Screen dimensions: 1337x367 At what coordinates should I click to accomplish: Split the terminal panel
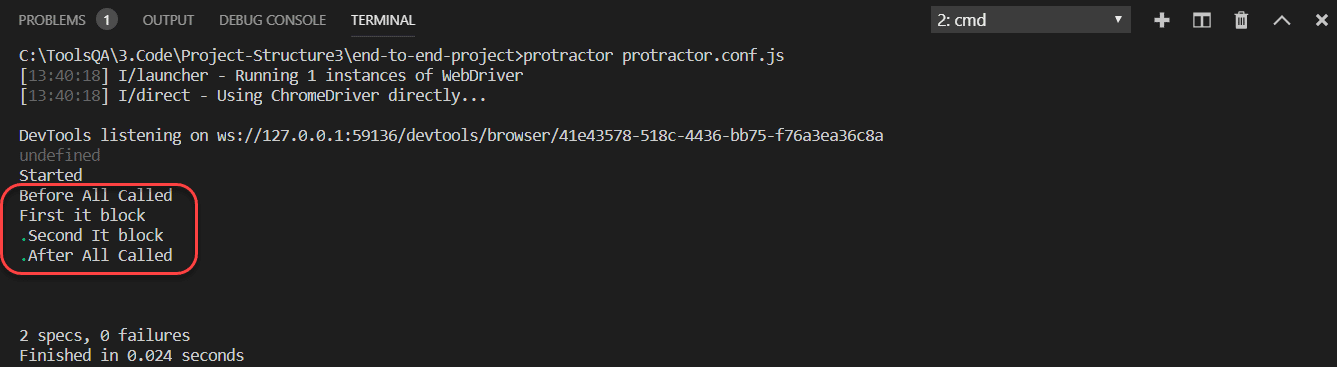1202,20
